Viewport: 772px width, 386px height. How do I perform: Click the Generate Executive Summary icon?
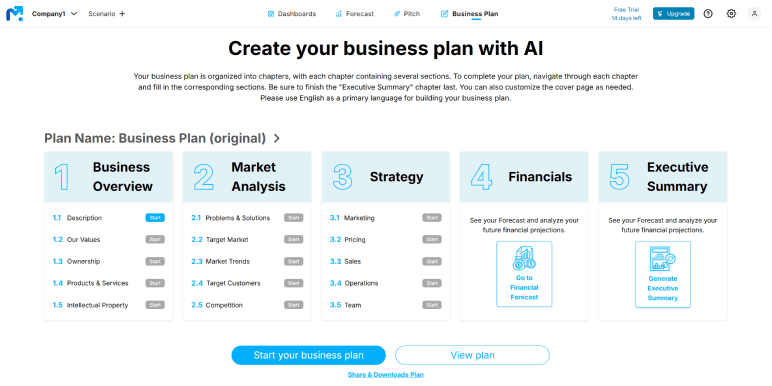pyautogui.click(x=663, y=259)
